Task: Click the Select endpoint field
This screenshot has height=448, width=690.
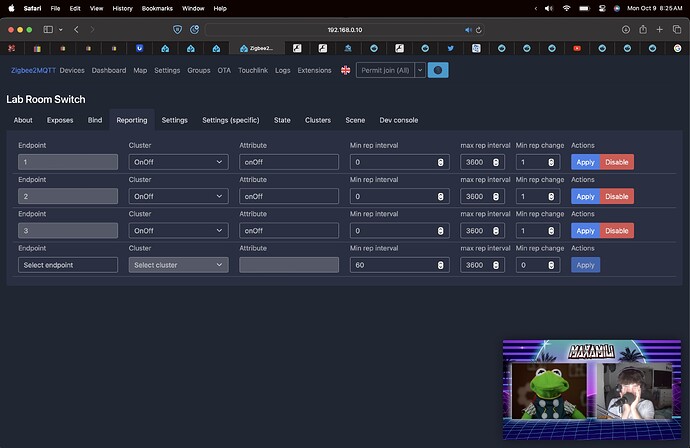Action: pos(68,265)
